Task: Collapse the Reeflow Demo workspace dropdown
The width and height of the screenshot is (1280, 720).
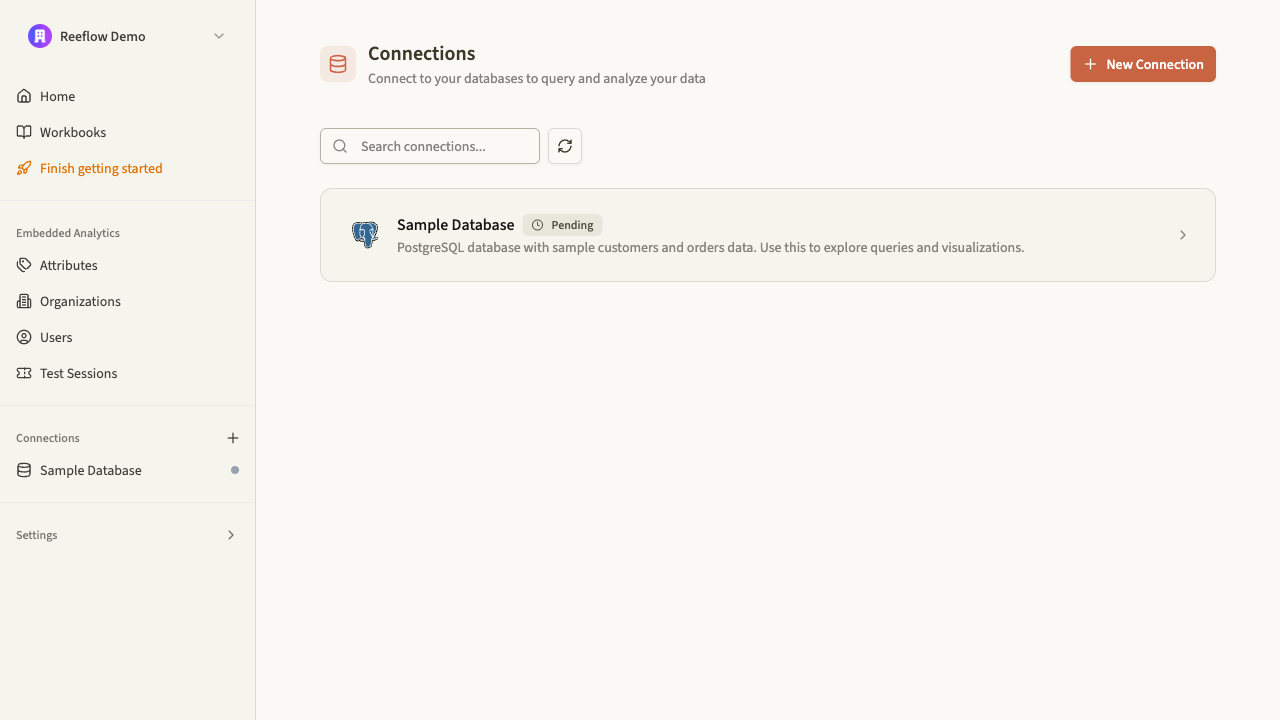Action: (x=219, y=36)
